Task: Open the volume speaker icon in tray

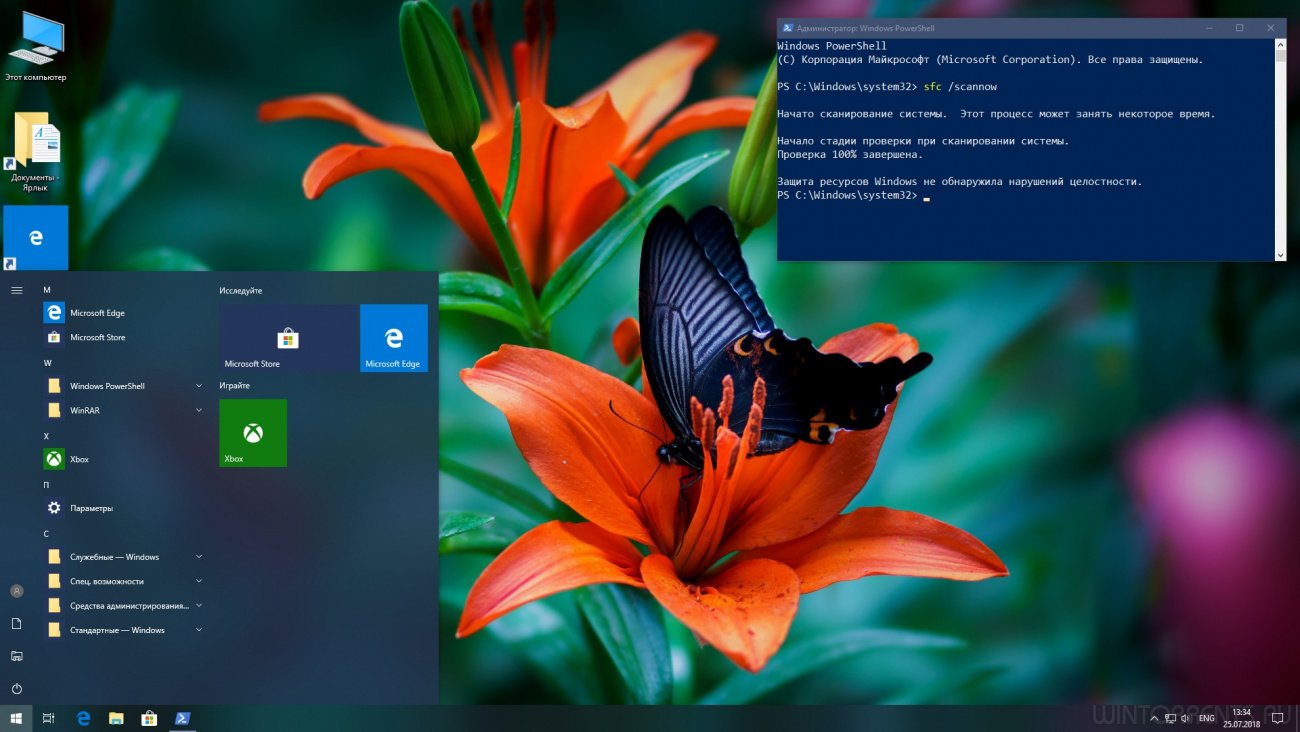Action: [1185, 718]
